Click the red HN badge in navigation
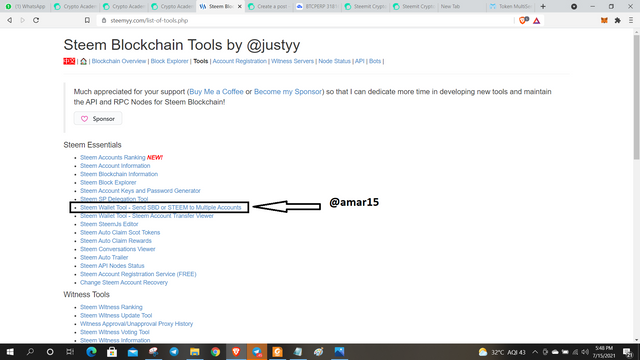Viewport: 640px width, 360px height. point(69,61)
